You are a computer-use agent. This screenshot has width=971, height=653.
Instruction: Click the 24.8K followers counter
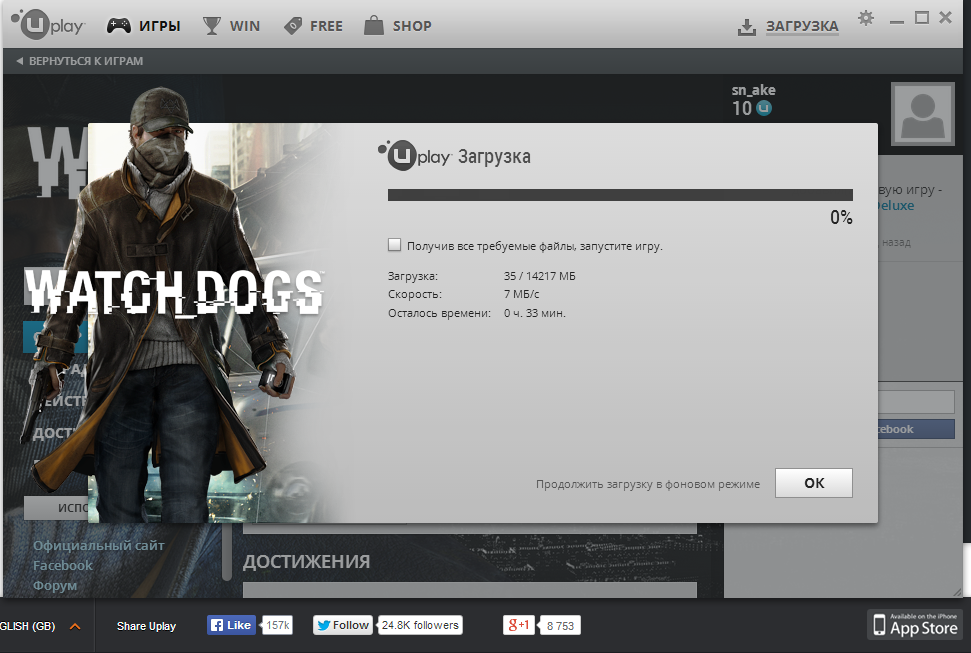(420, 625)
